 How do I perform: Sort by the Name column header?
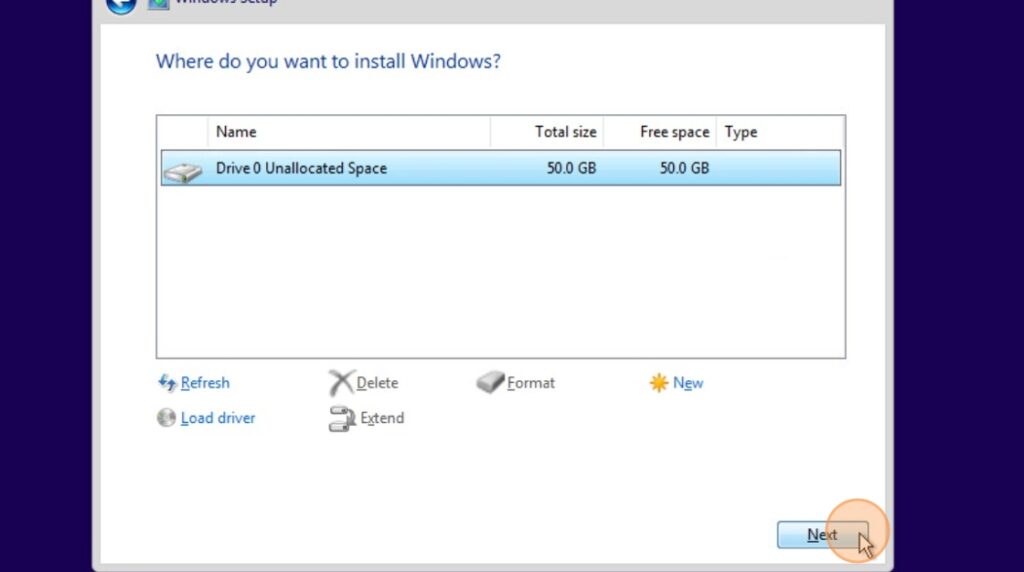tap(349, 132)
